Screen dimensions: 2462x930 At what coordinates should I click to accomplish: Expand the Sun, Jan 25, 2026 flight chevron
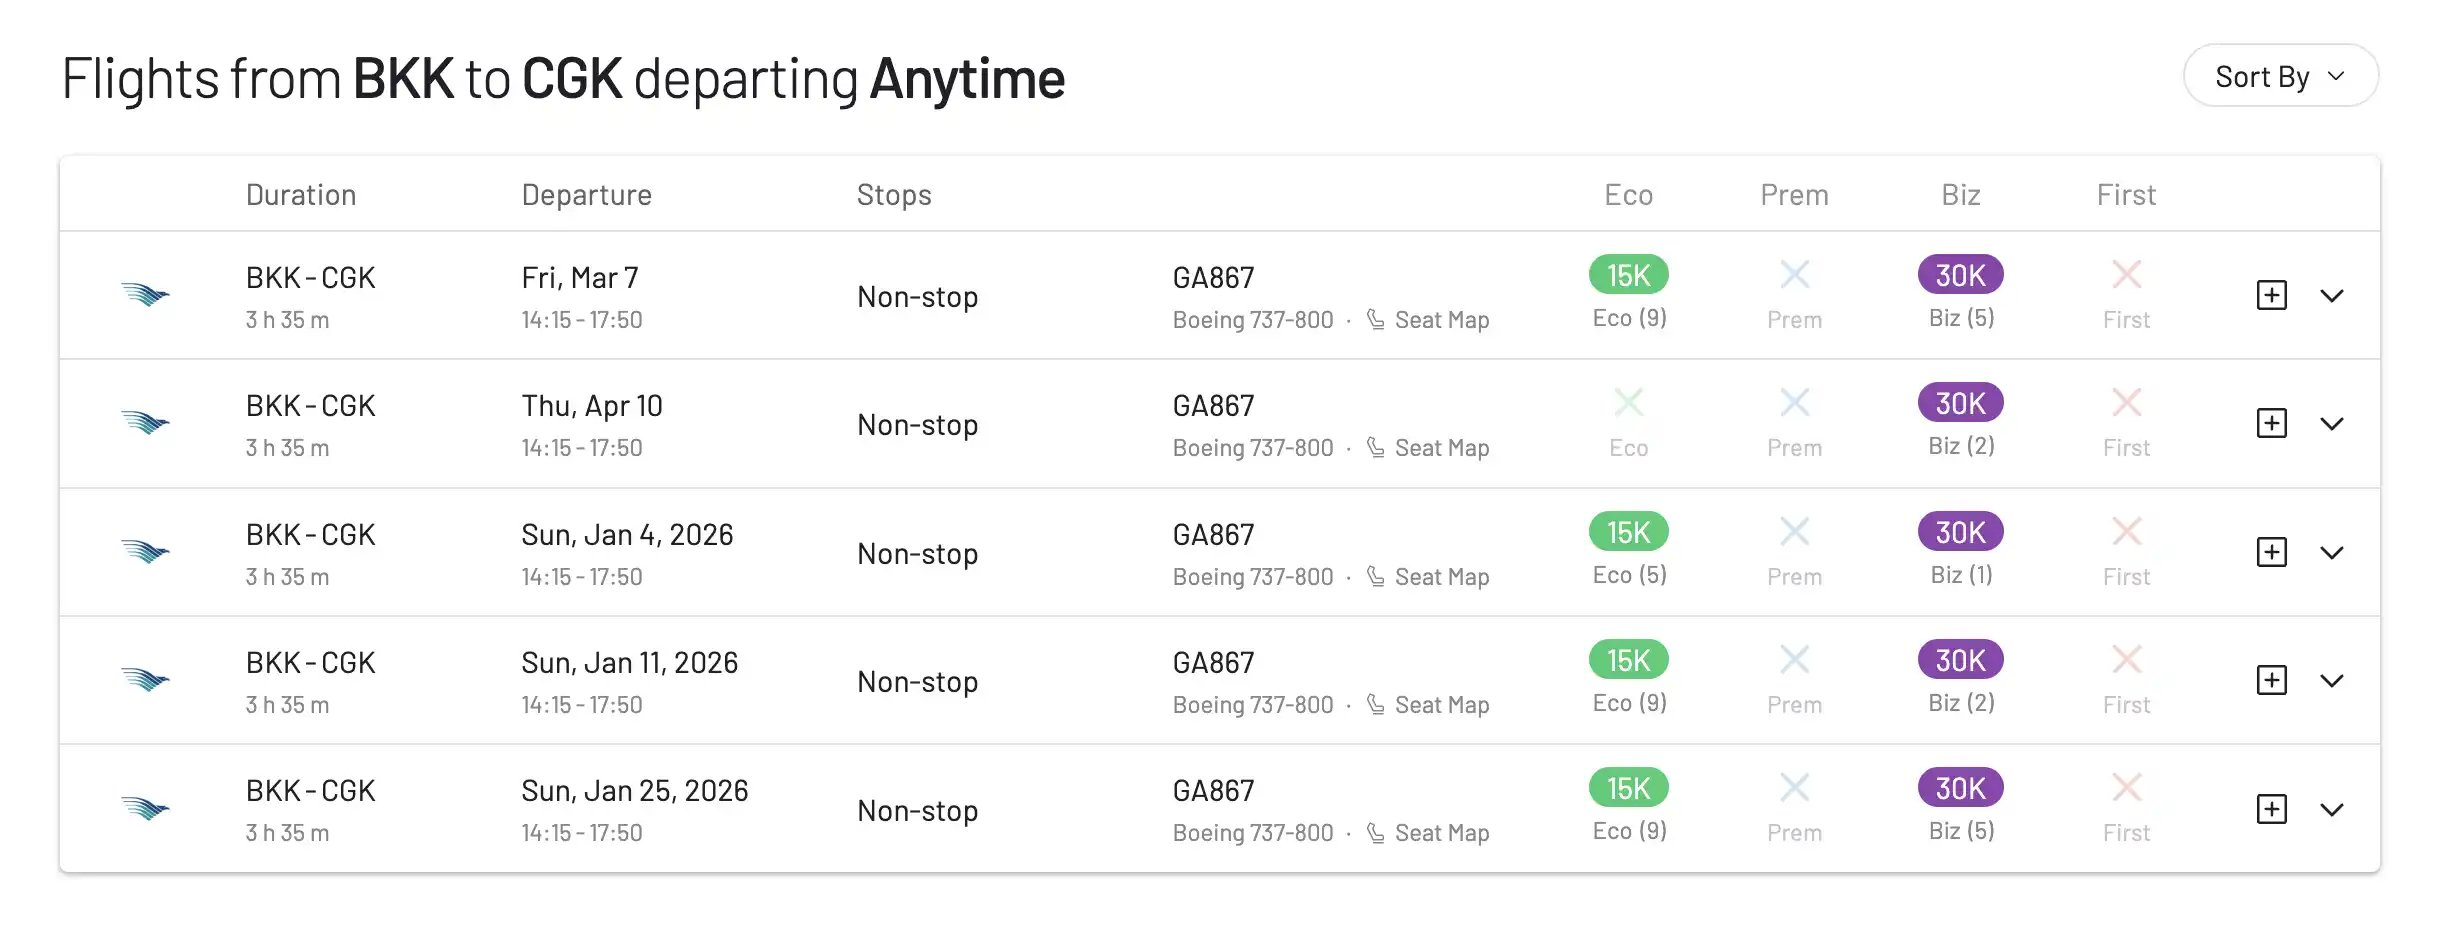(2332, 810)
